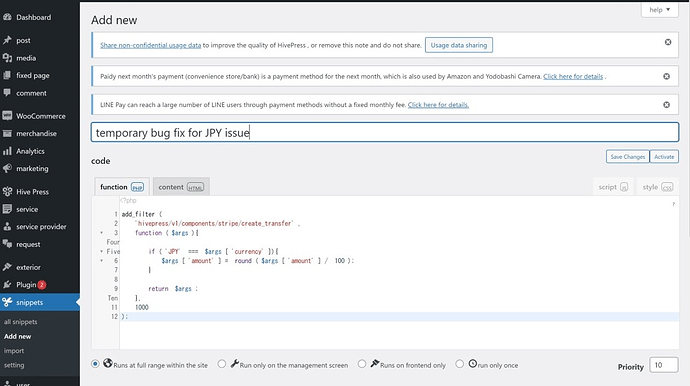The image size is (690, 386).
Task: Dismiss the LINE Pay notice
Action: [x=667, y=105]
